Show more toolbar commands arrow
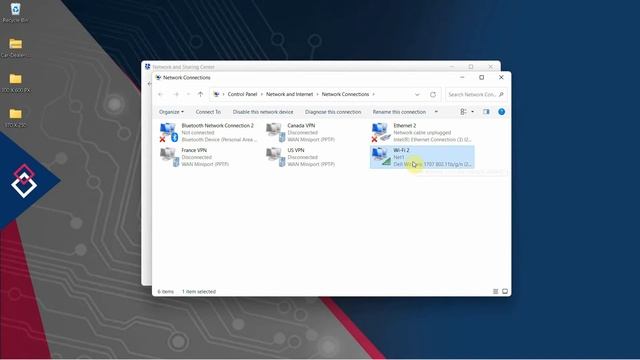Viewport: 640px width, 360px height. pyautogui.click(x=436, y=111)
